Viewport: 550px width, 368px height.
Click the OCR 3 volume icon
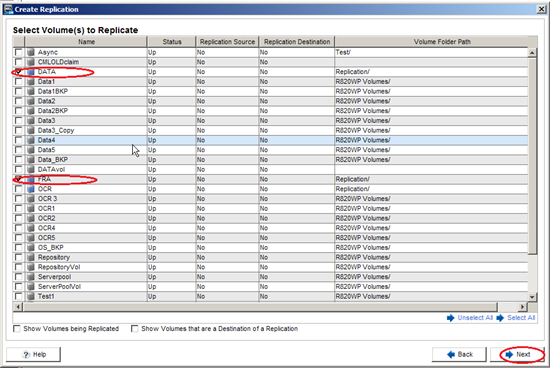click(31, 199)
